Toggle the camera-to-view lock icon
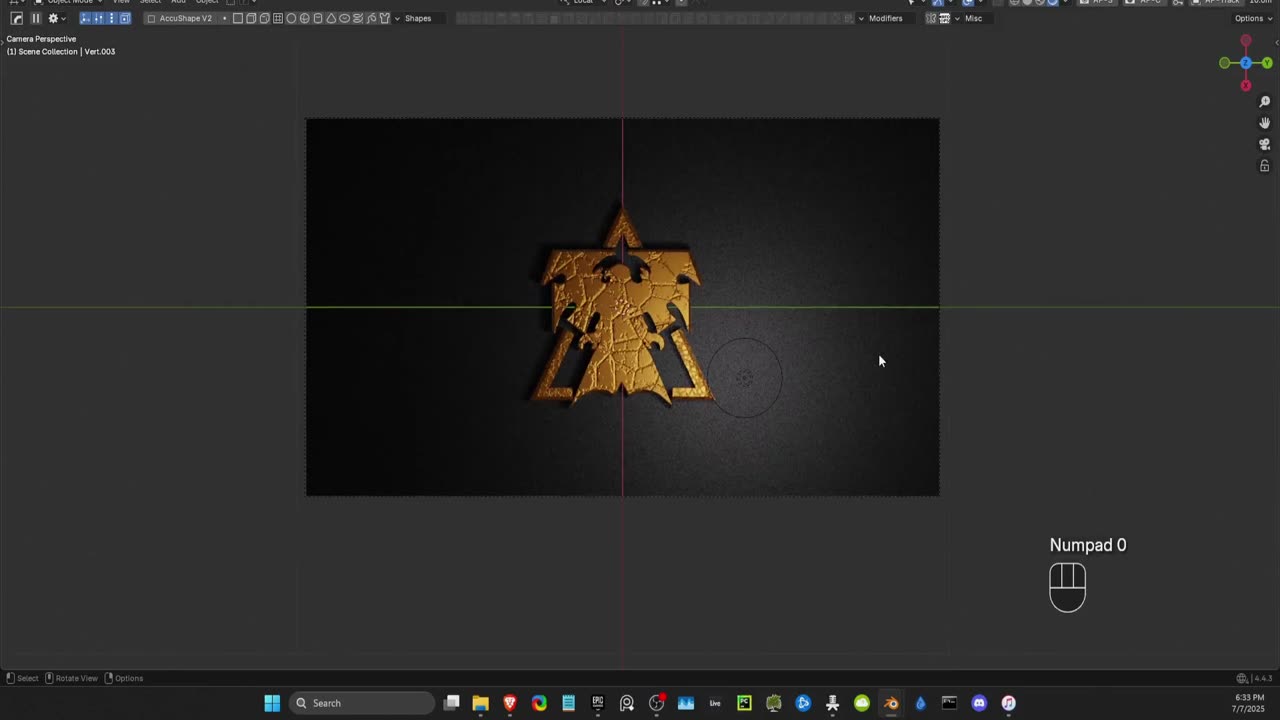The height and width of the screenshot is (720, 1280). tap(1264, 166)
